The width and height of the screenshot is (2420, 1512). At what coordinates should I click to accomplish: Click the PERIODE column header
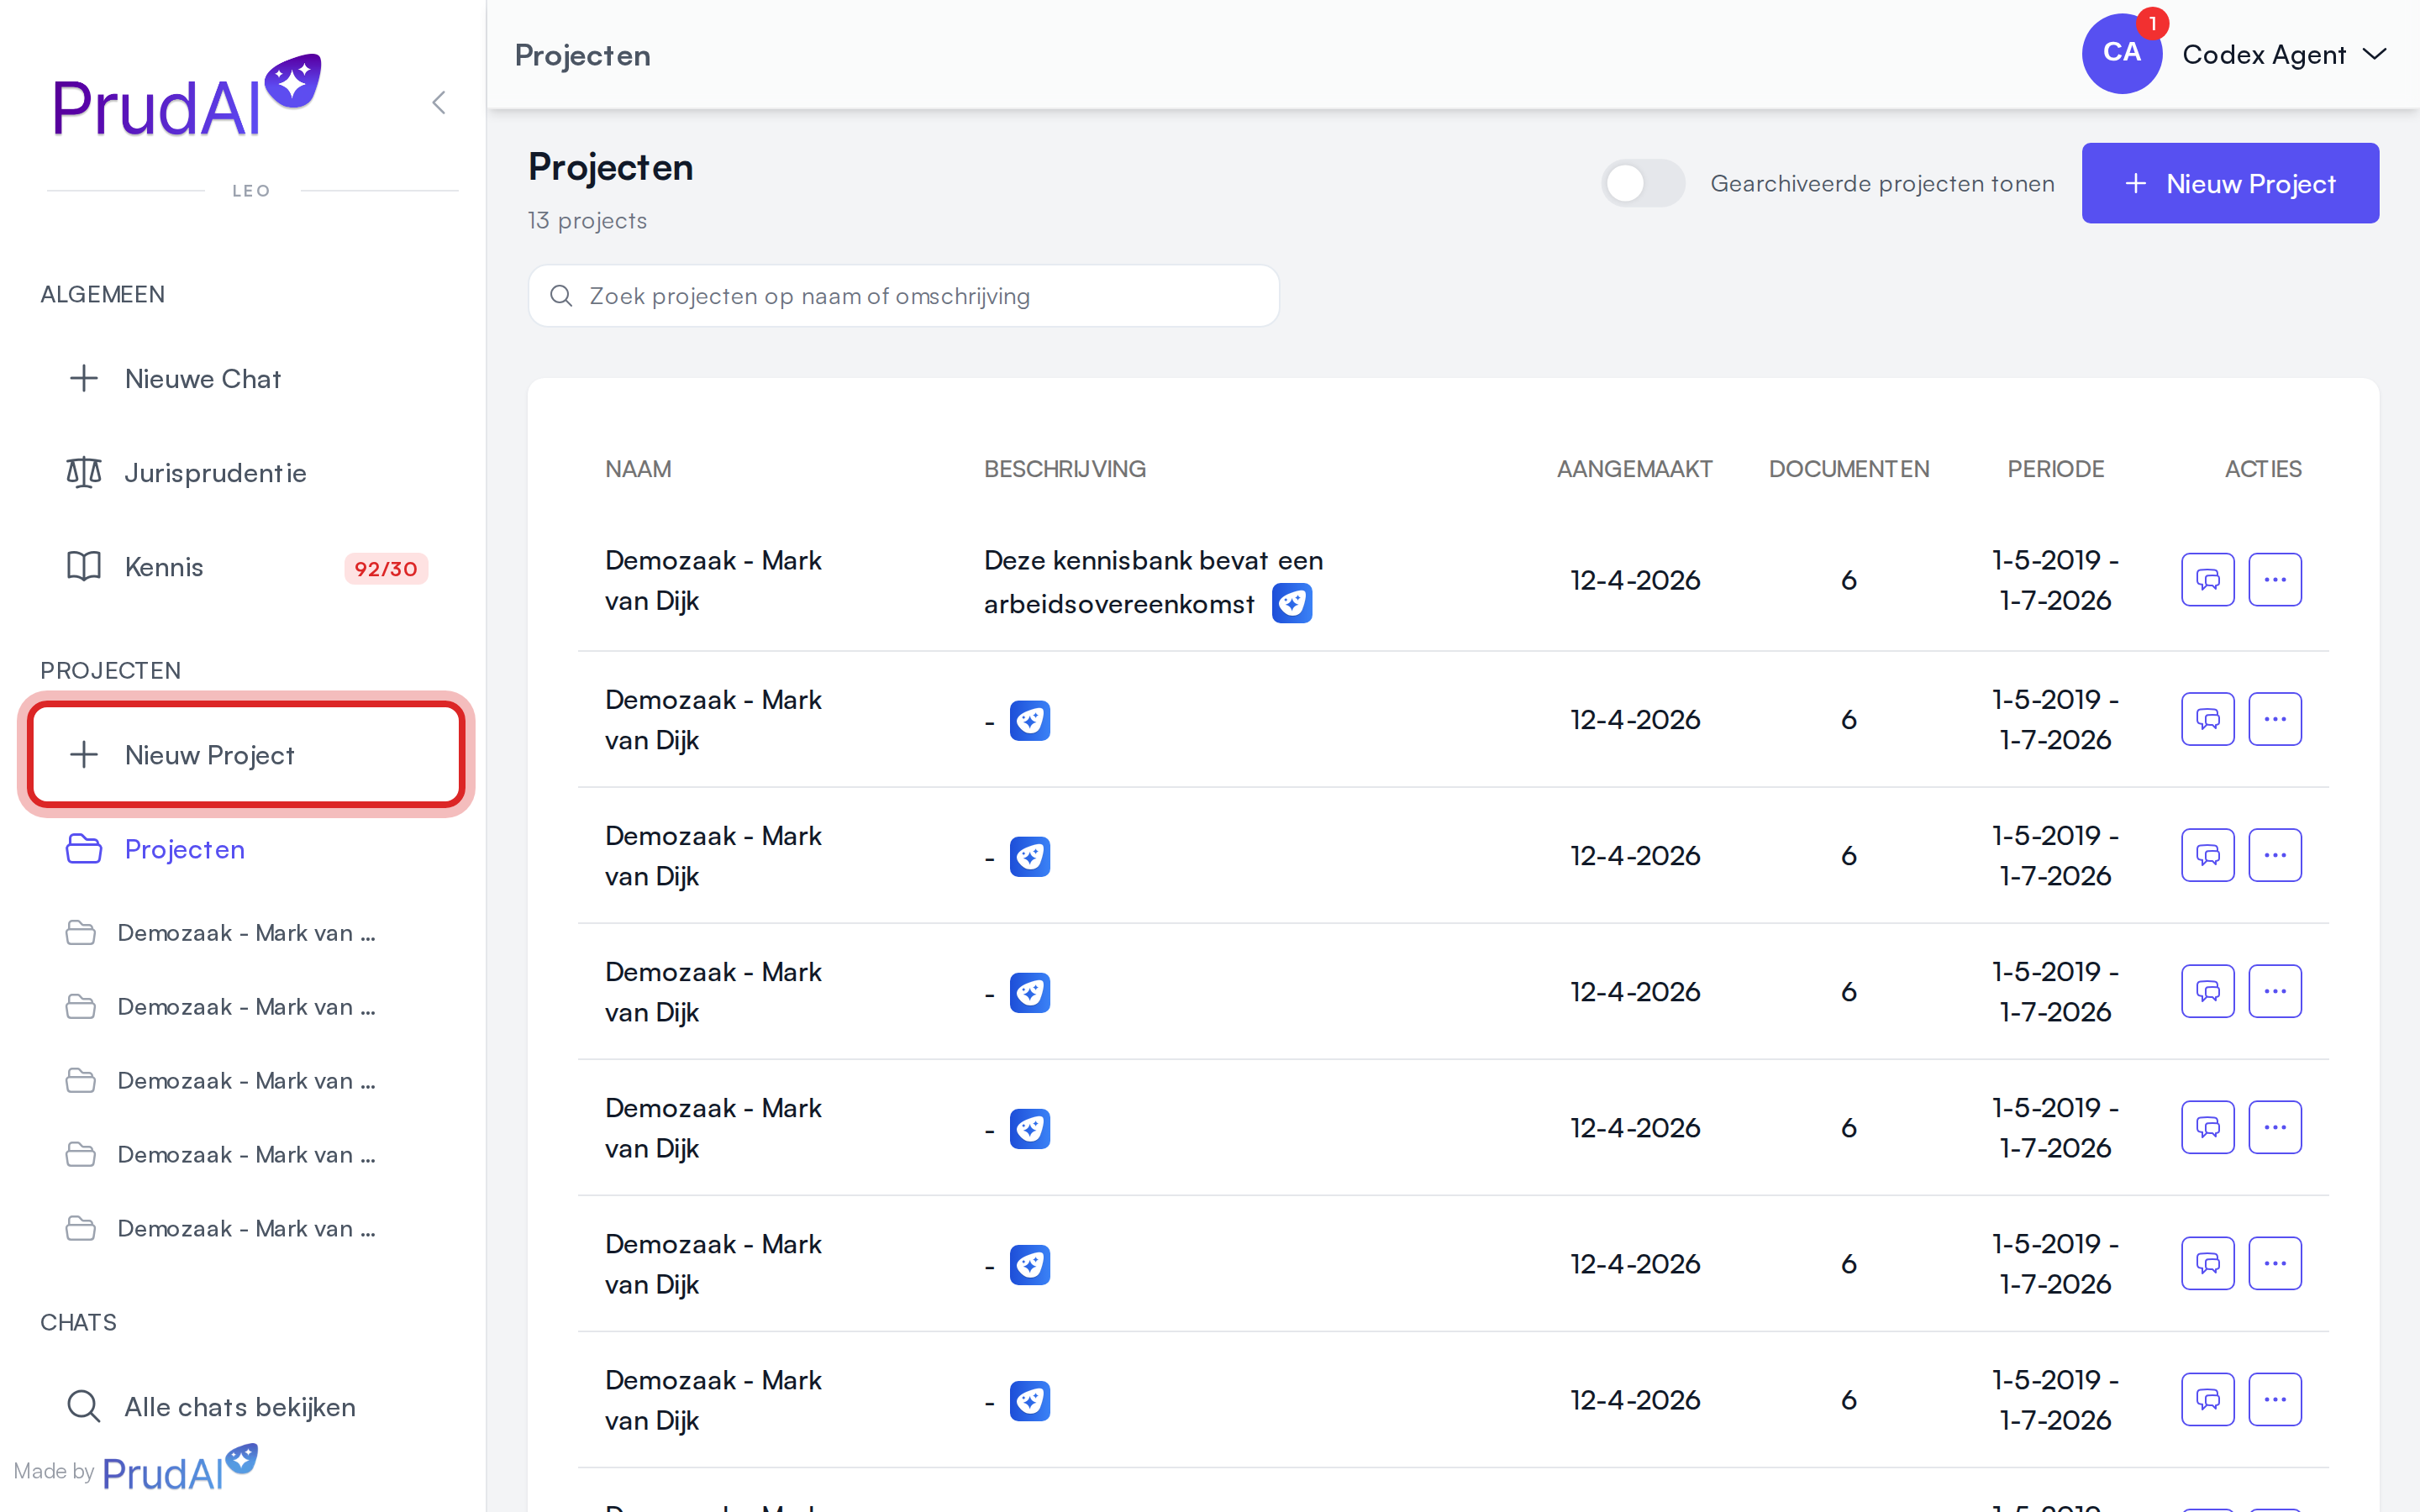[x=2055, y=469]
